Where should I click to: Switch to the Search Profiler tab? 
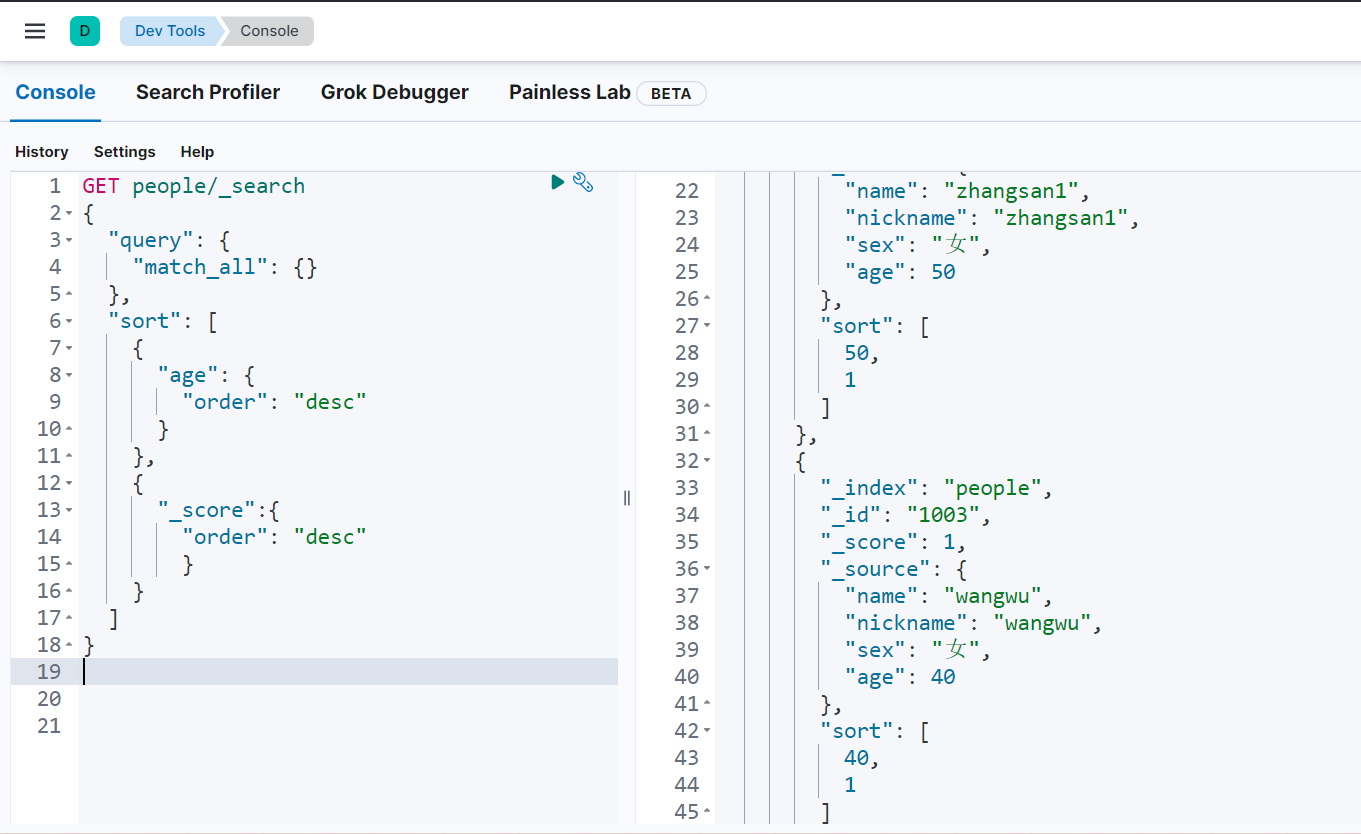[x=208, y=93]
